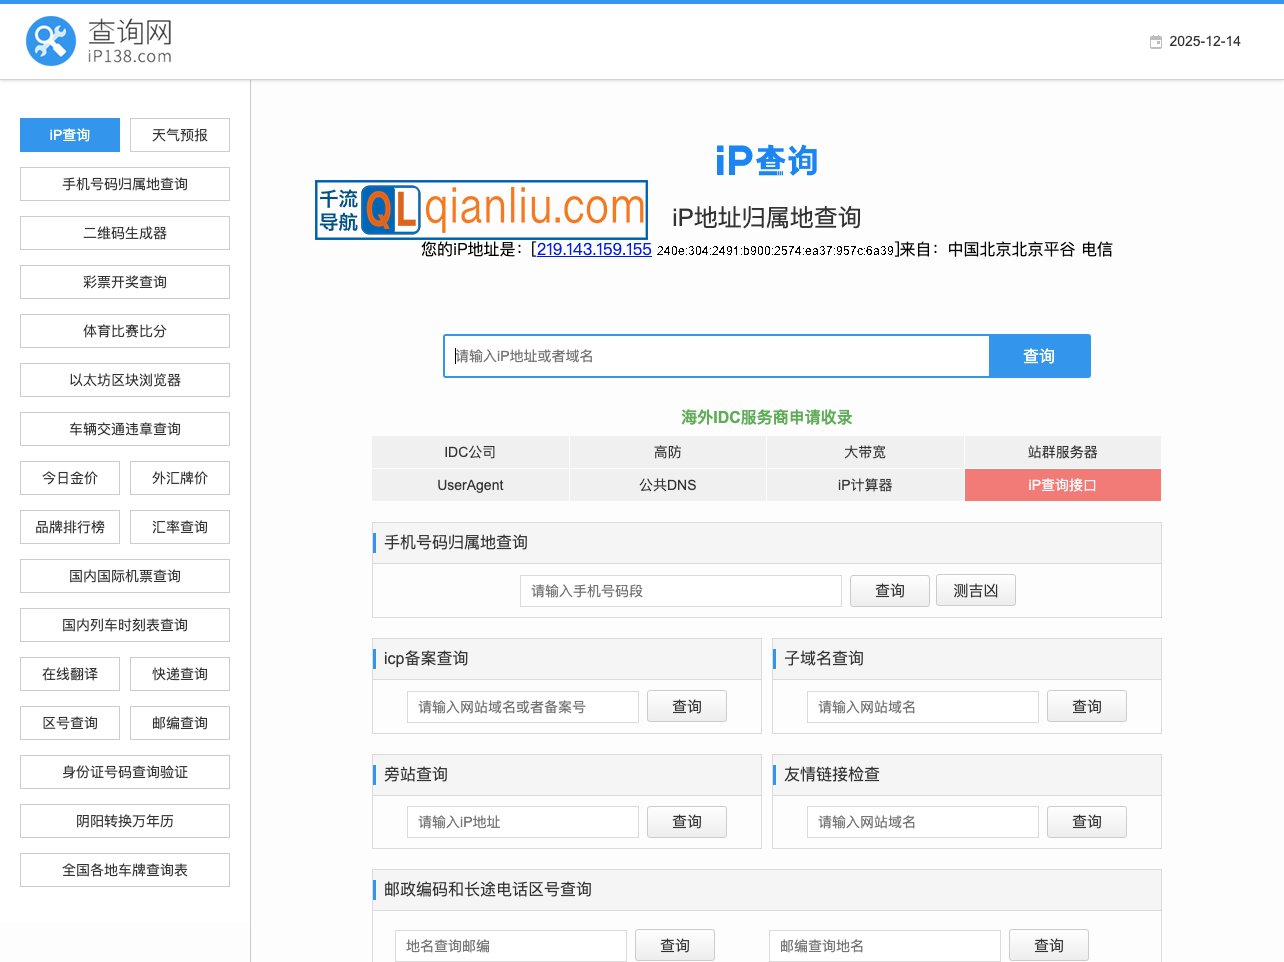Click the UserAgent grid link
1284x962 pixels.
coord(470,485)
